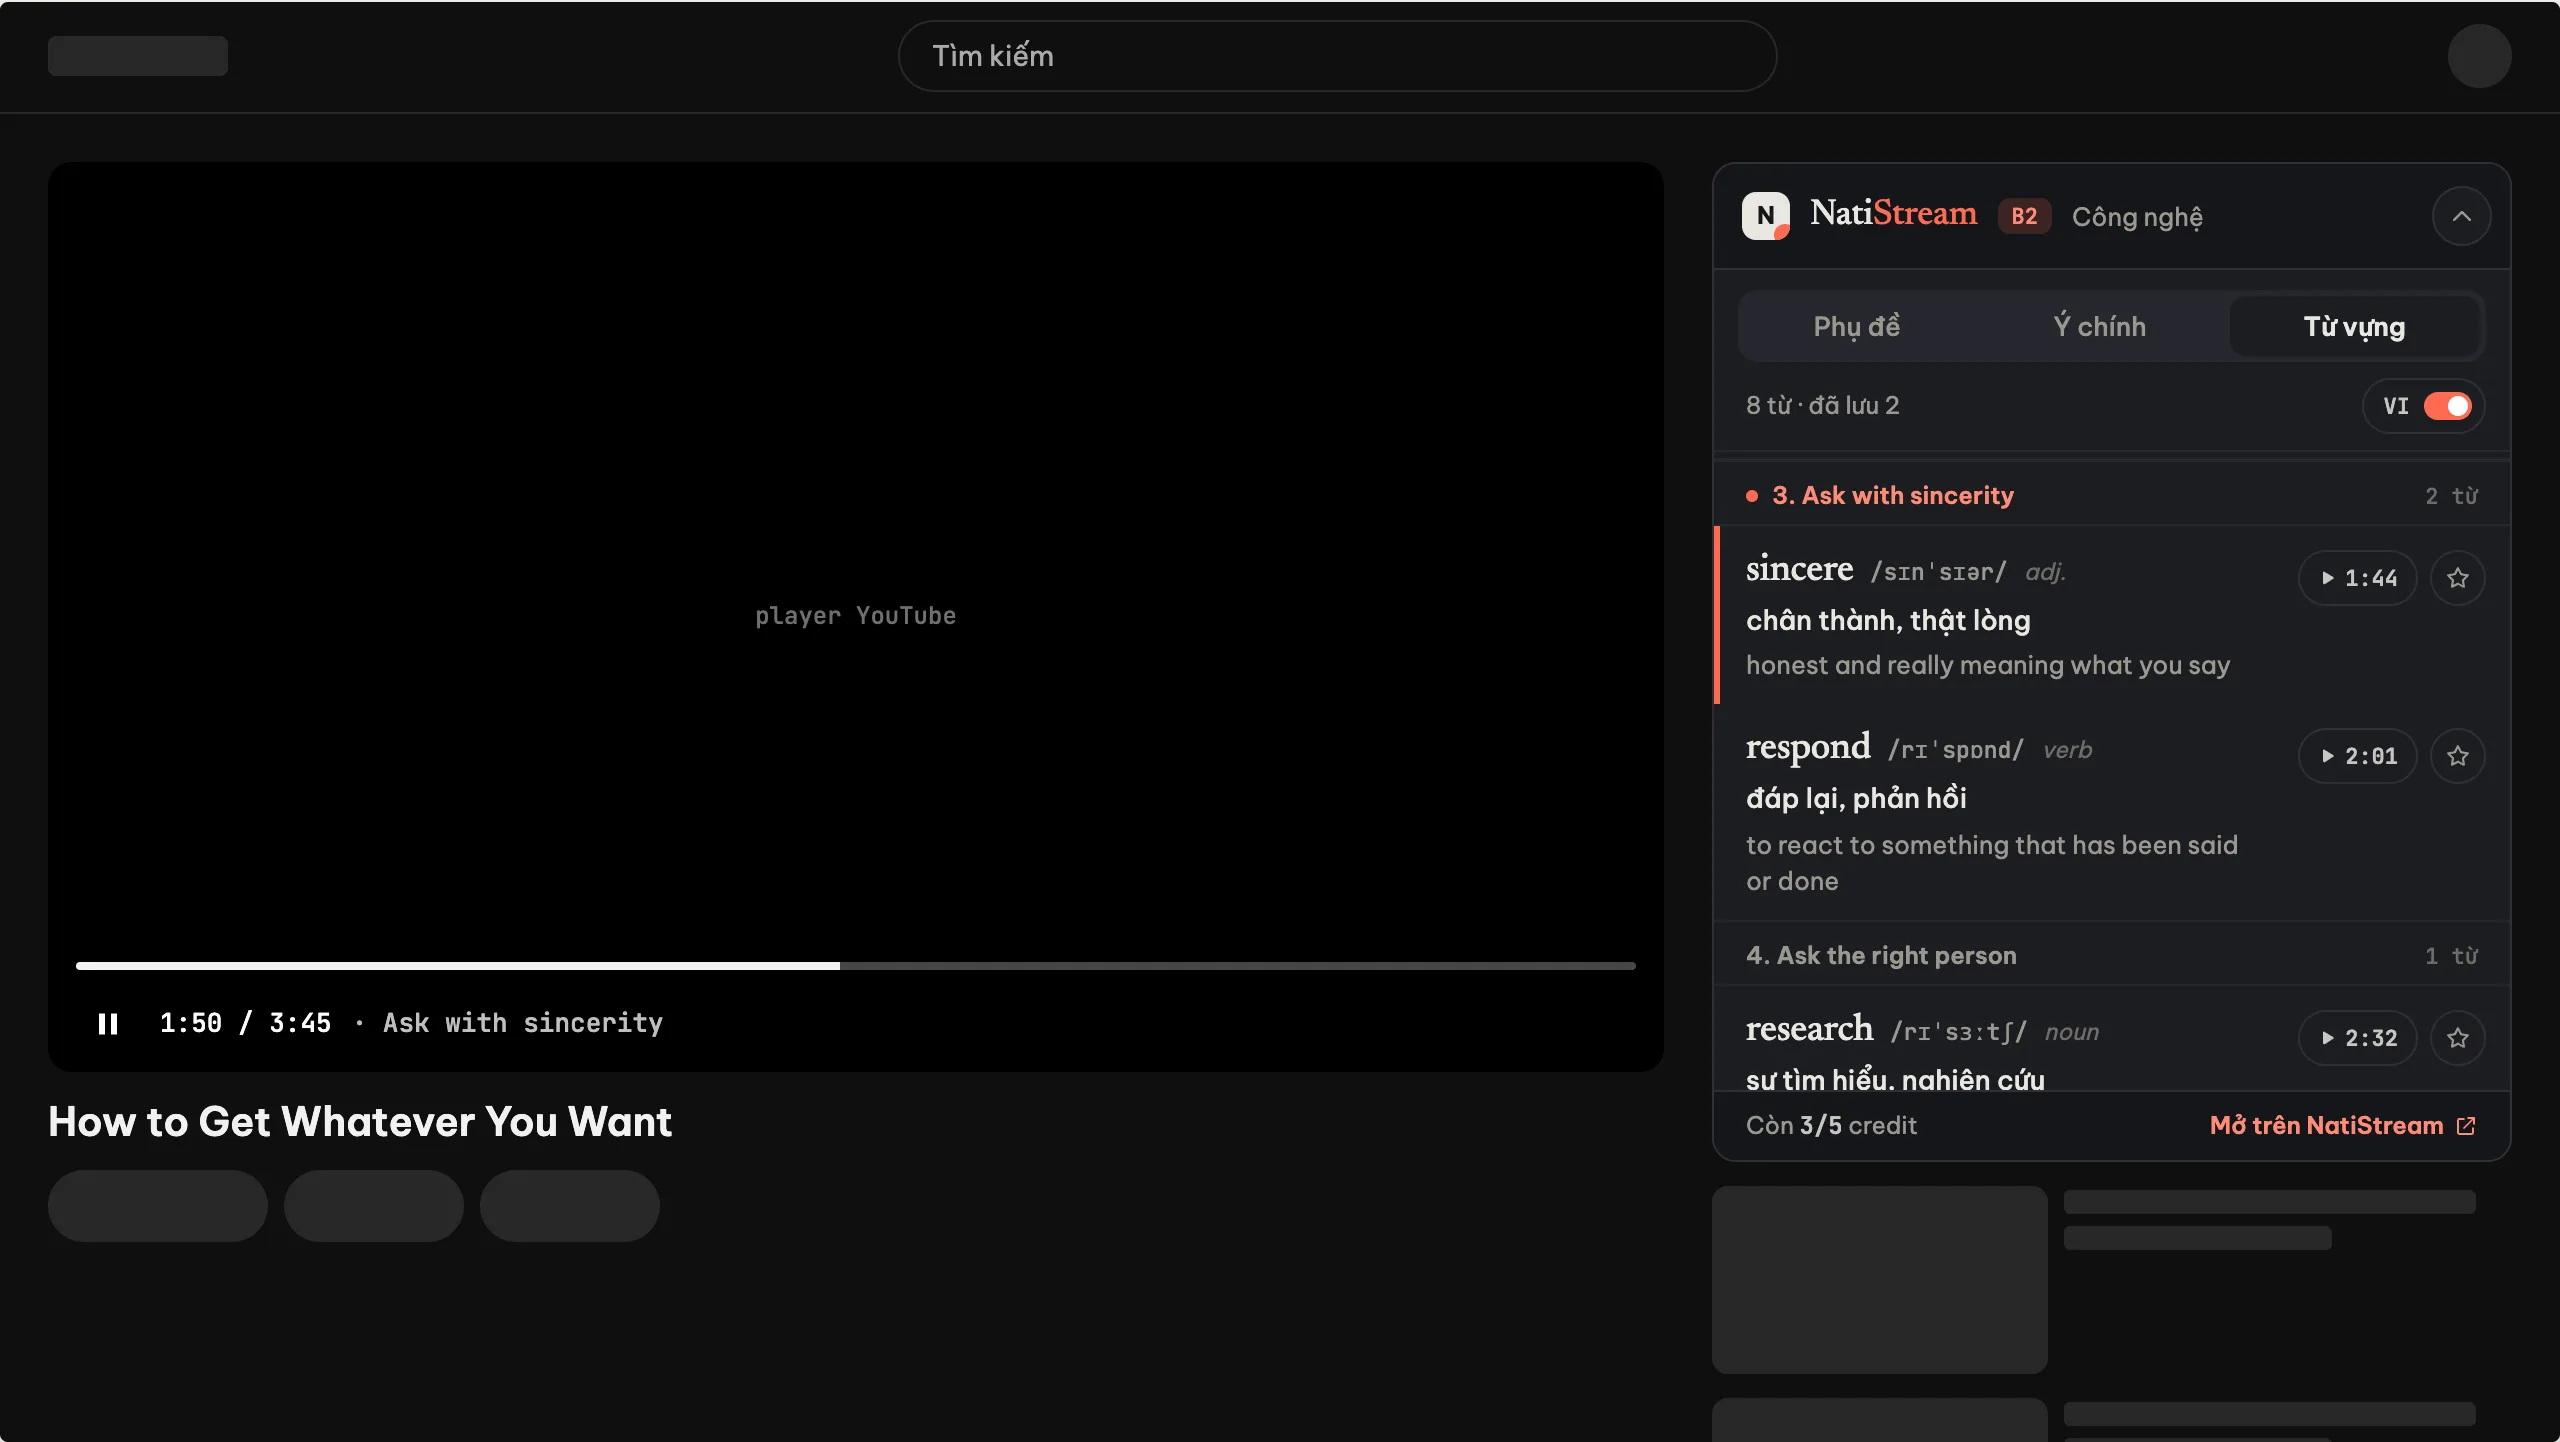Jump to 2:32 for research
This screenshot has height=1442, width=2560.
[x=2357, y=1038]
